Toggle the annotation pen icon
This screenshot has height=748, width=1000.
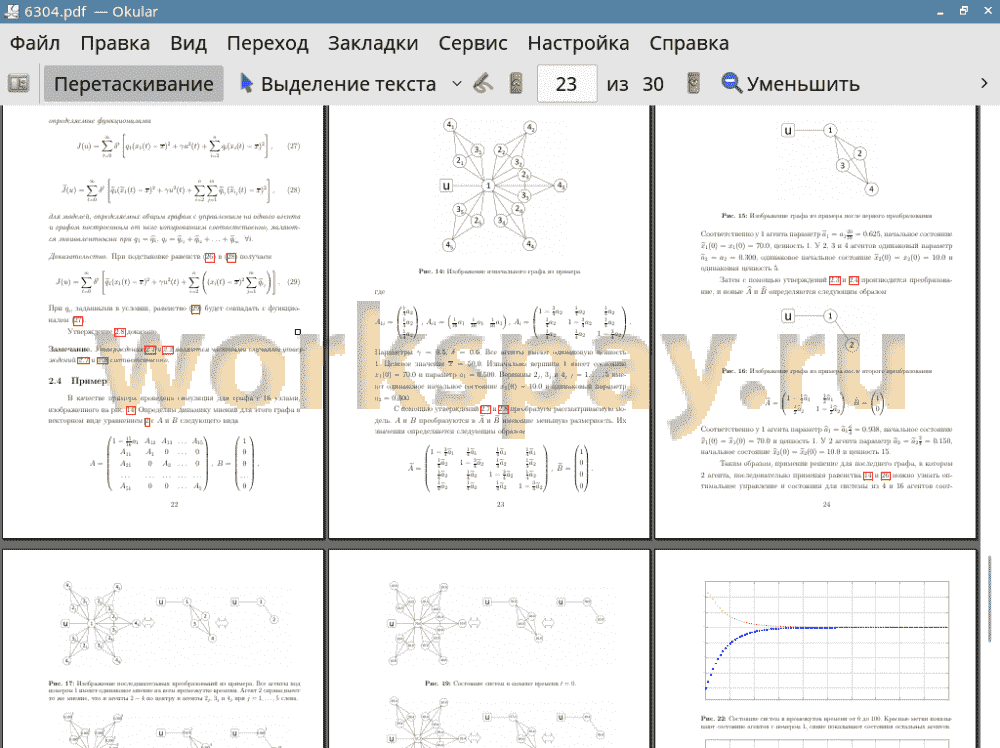pos(483,84)
